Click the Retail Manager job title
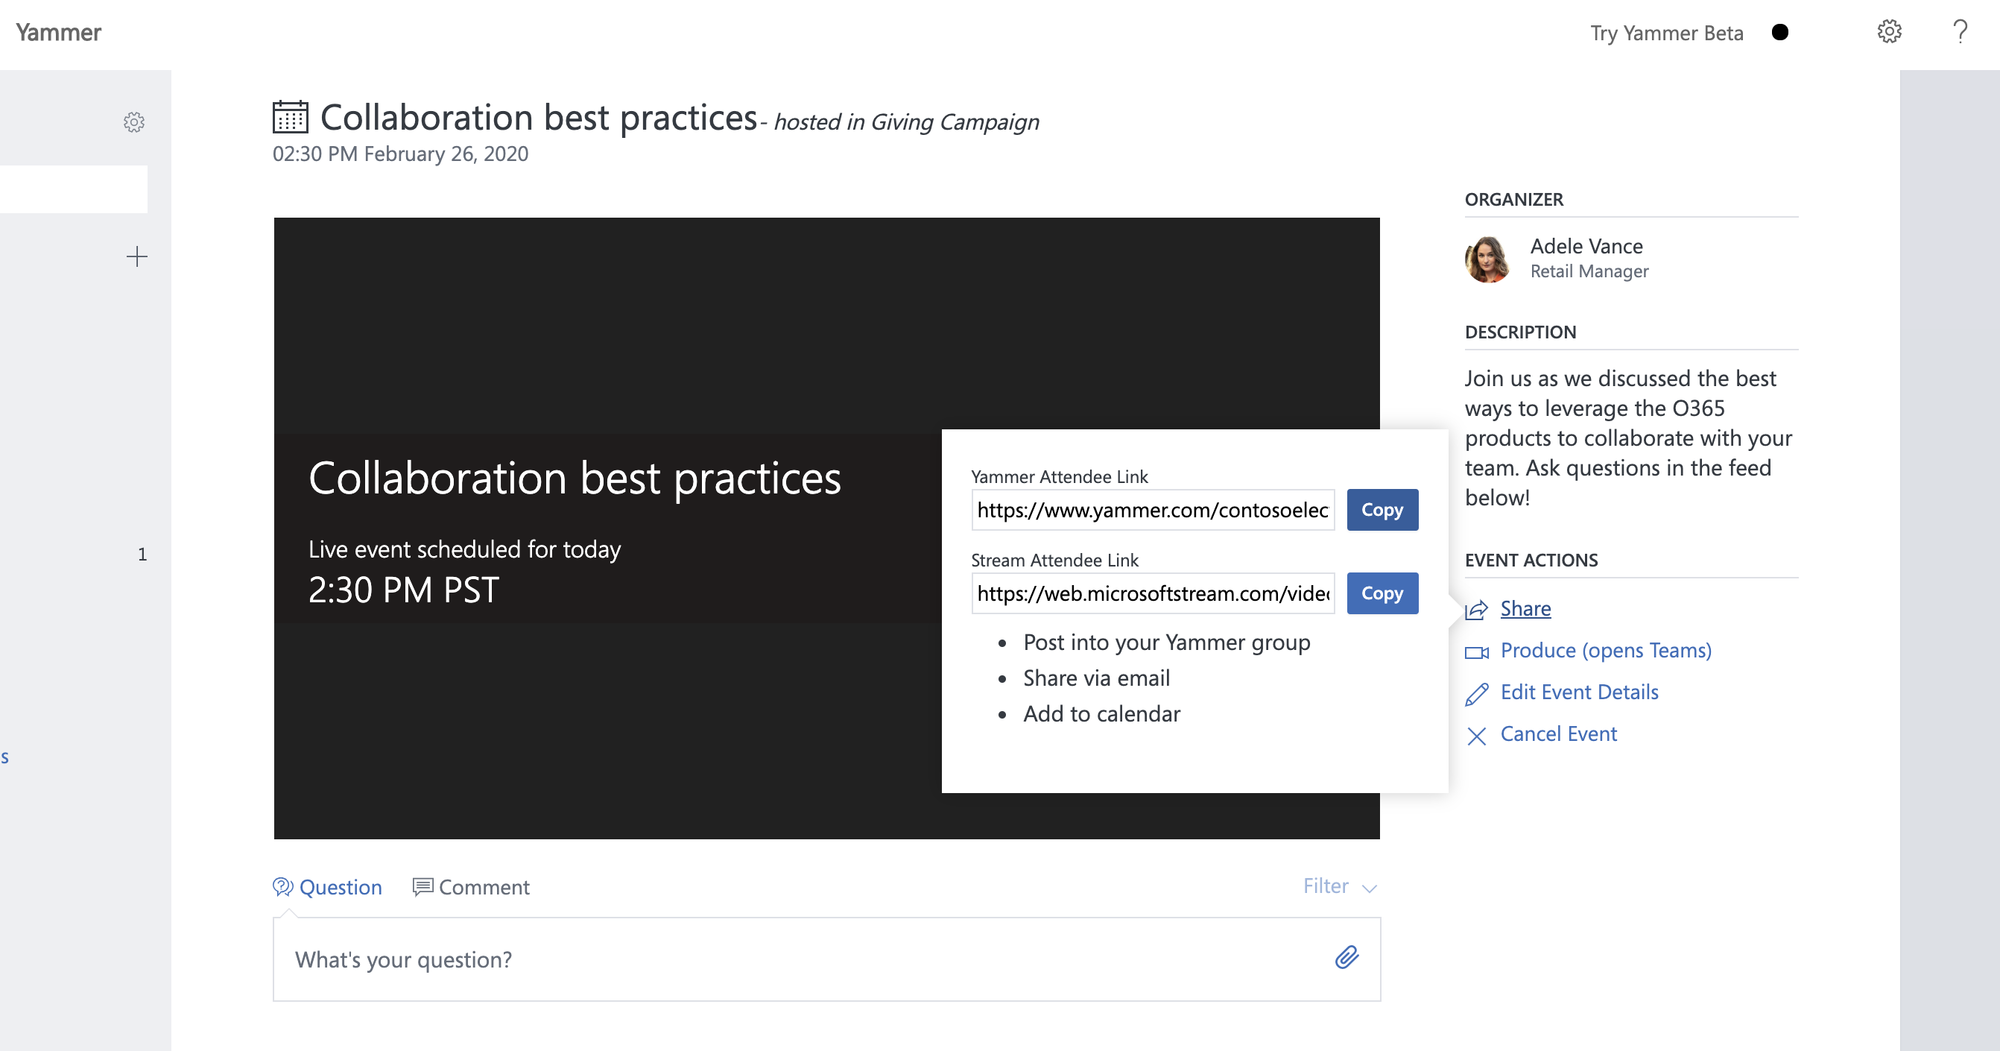2000x1051 pixels. [x=1589, y=272]
